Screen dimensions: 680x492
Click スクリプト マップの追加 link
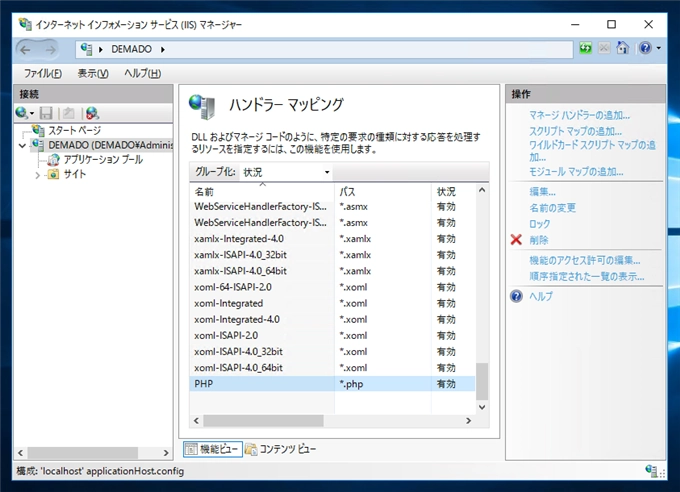click(575, 131)
